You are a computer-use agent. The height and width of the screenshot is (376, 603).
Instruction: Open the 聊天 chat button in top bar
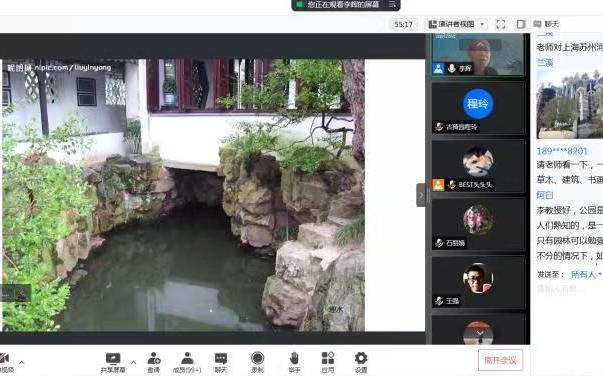point(546,24)
